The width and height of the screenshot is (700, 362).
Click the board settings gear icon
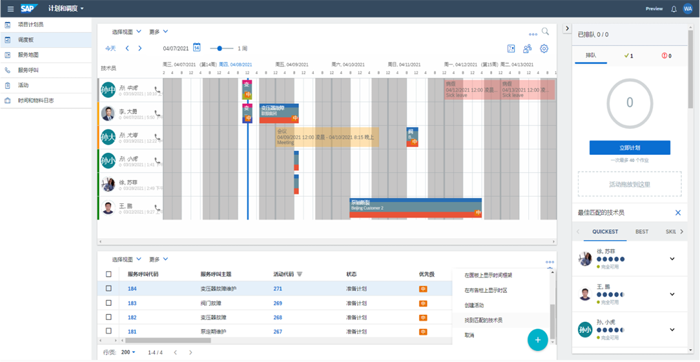tap(544, 49)
